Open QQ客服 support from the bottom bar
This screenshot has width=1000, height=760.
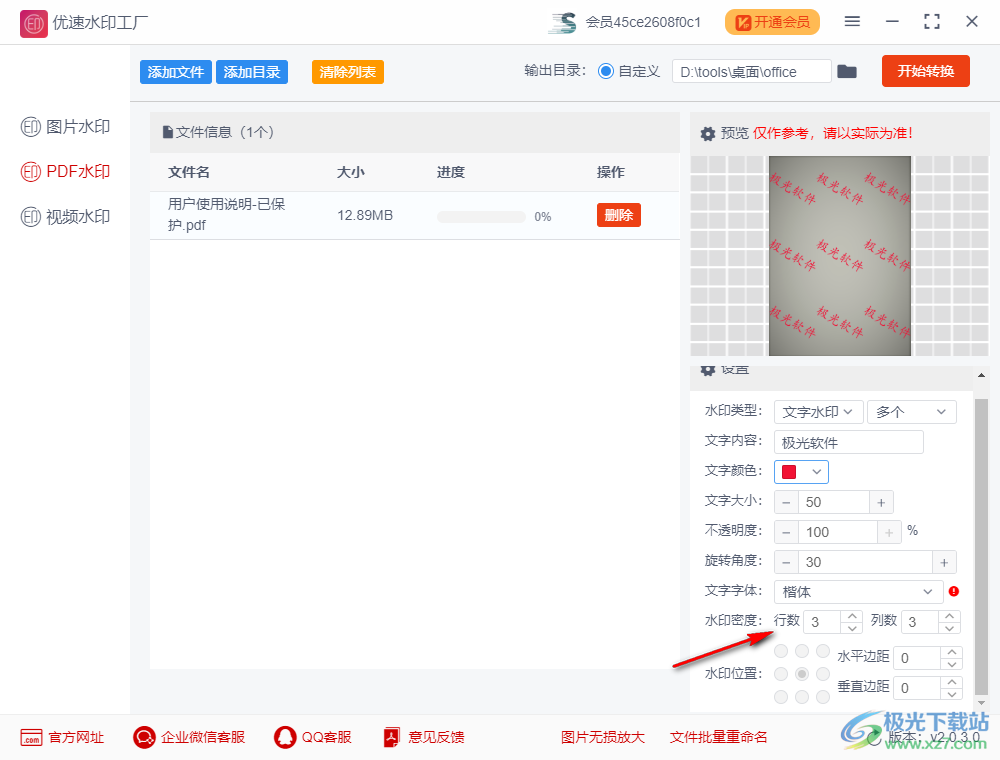pyautogui.click(x=283, y=737)
